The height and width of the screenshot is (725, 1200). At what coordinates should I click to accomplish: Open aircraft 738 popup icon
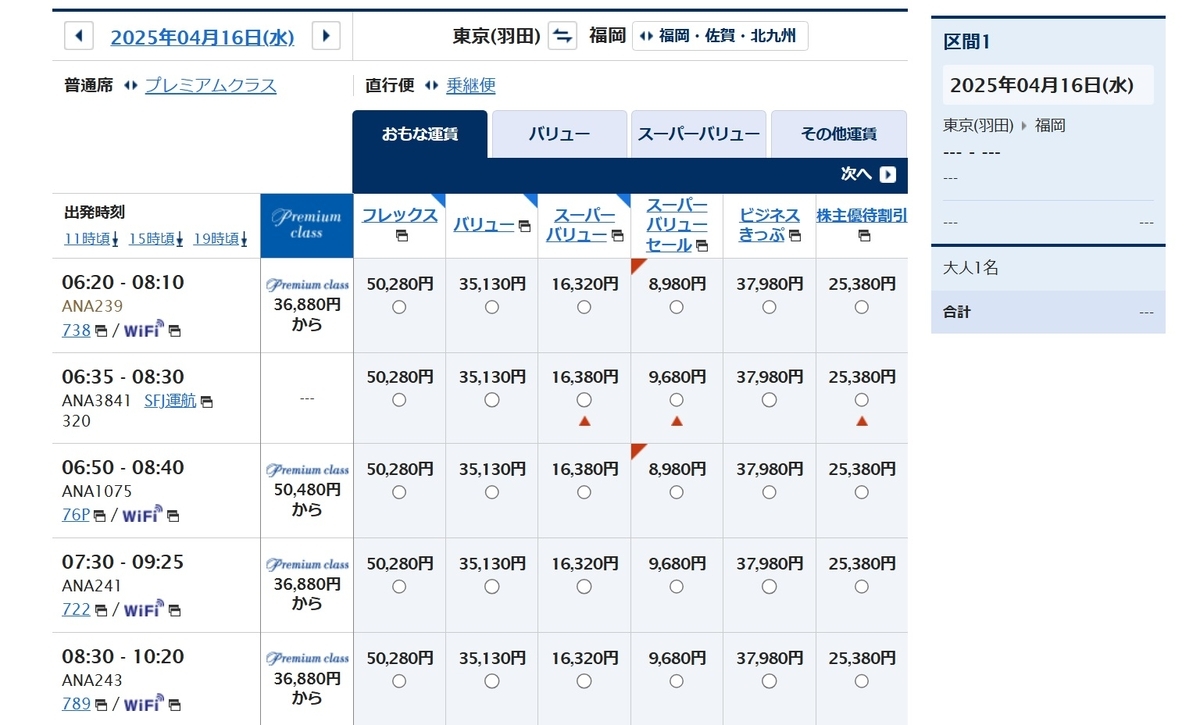(x=100, y=330)
